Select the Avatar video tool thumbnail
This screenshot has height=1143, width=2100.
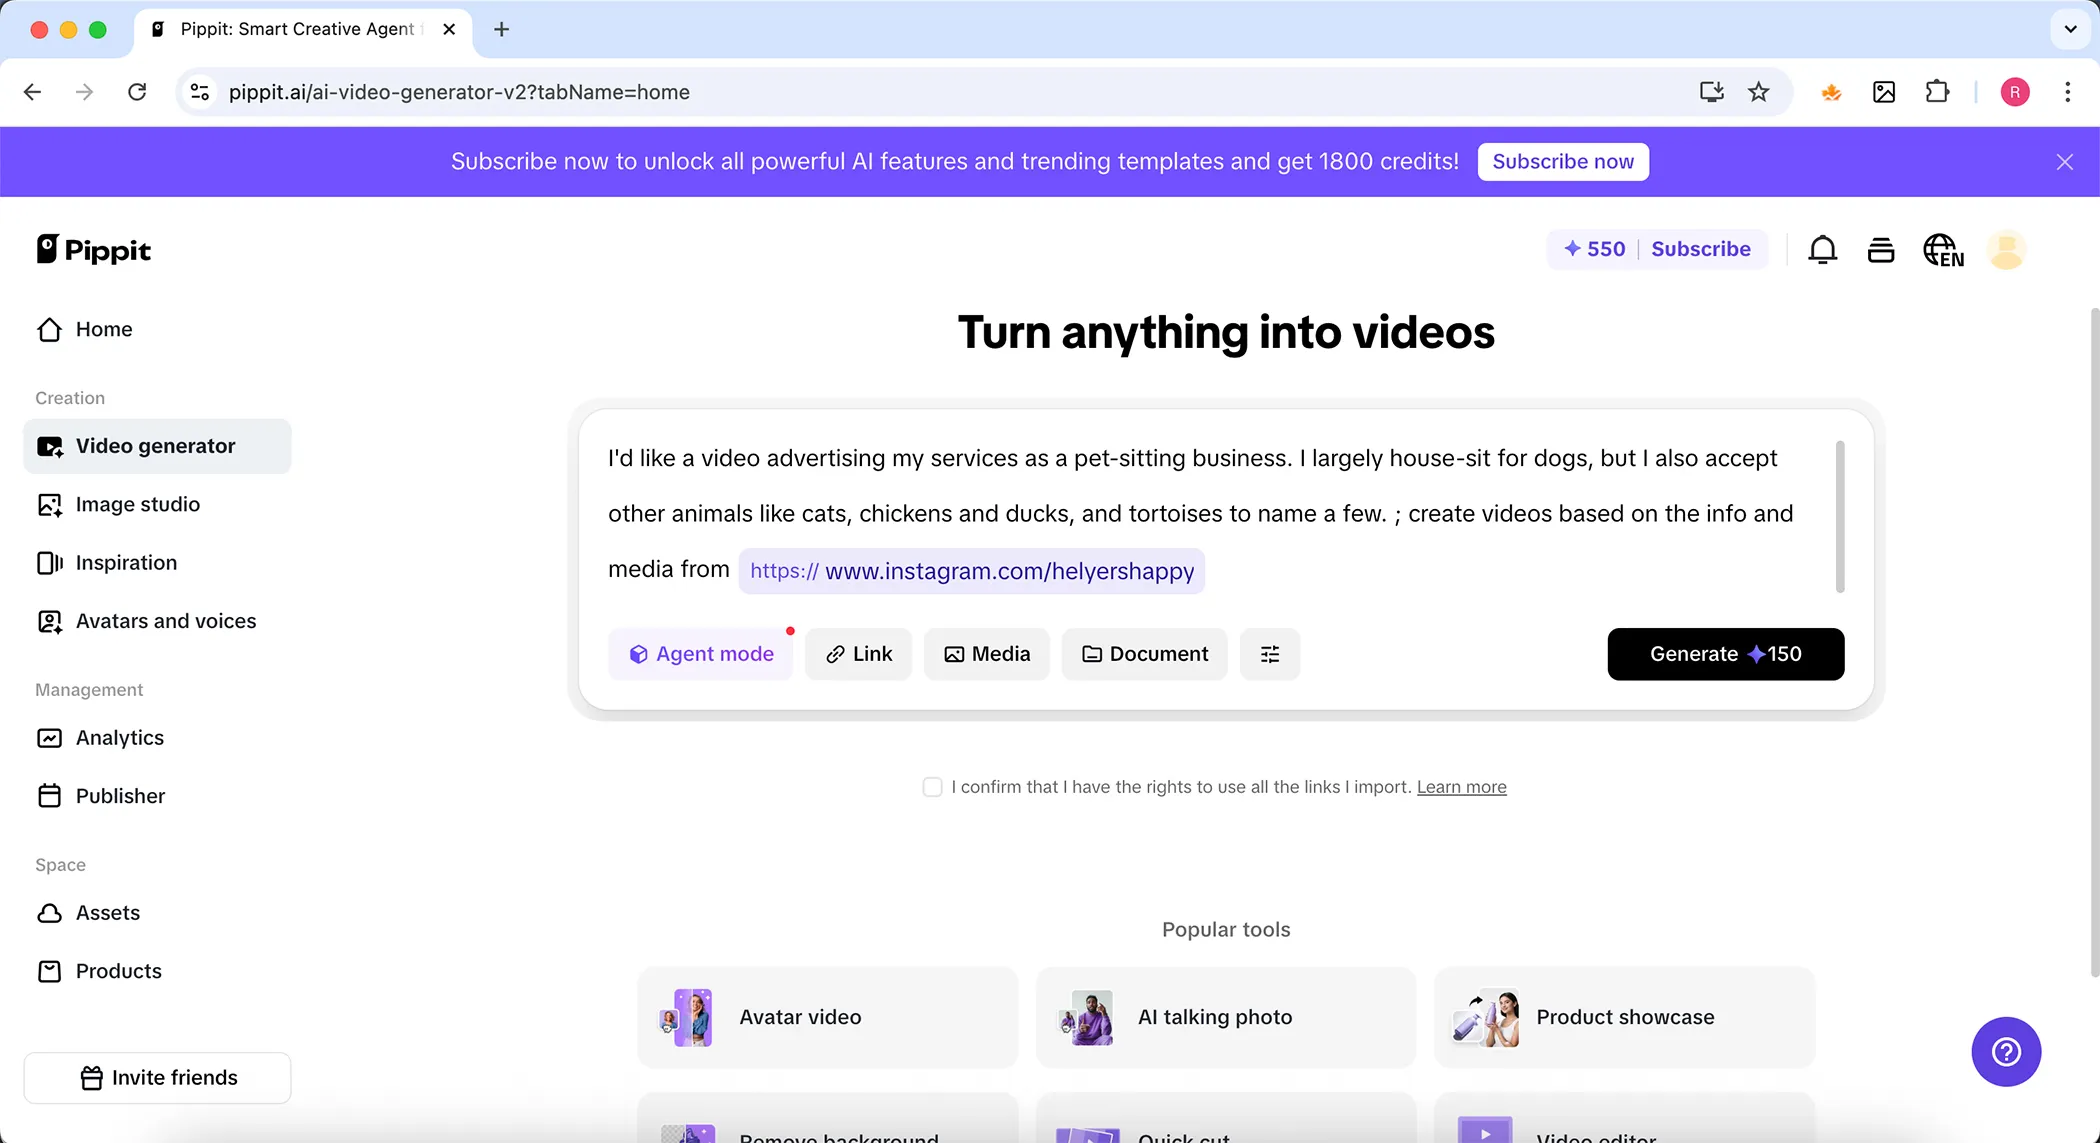coord(688,1017)
